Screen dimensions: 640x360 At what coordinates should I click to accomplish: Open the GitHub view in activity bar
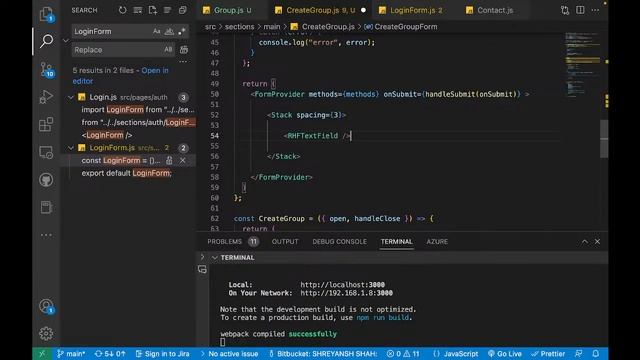(47, 180)
